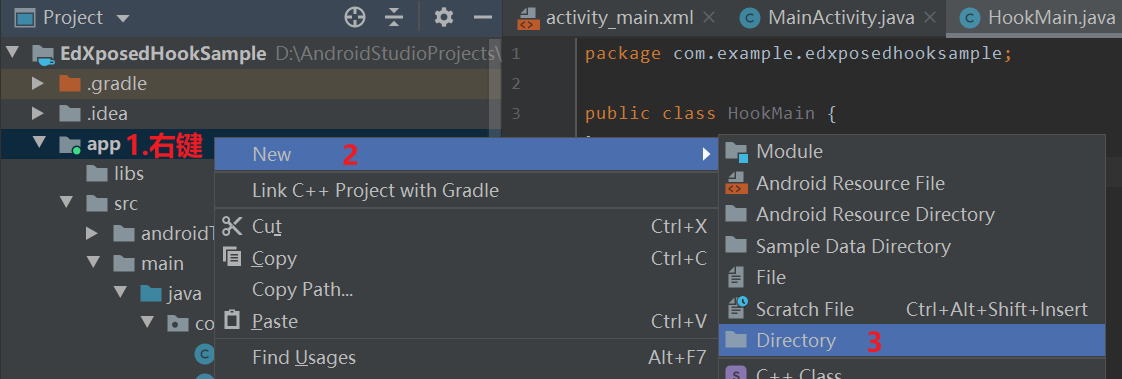Collapse the src folder
Screen dimensions: 1122x379
(67, 203)
